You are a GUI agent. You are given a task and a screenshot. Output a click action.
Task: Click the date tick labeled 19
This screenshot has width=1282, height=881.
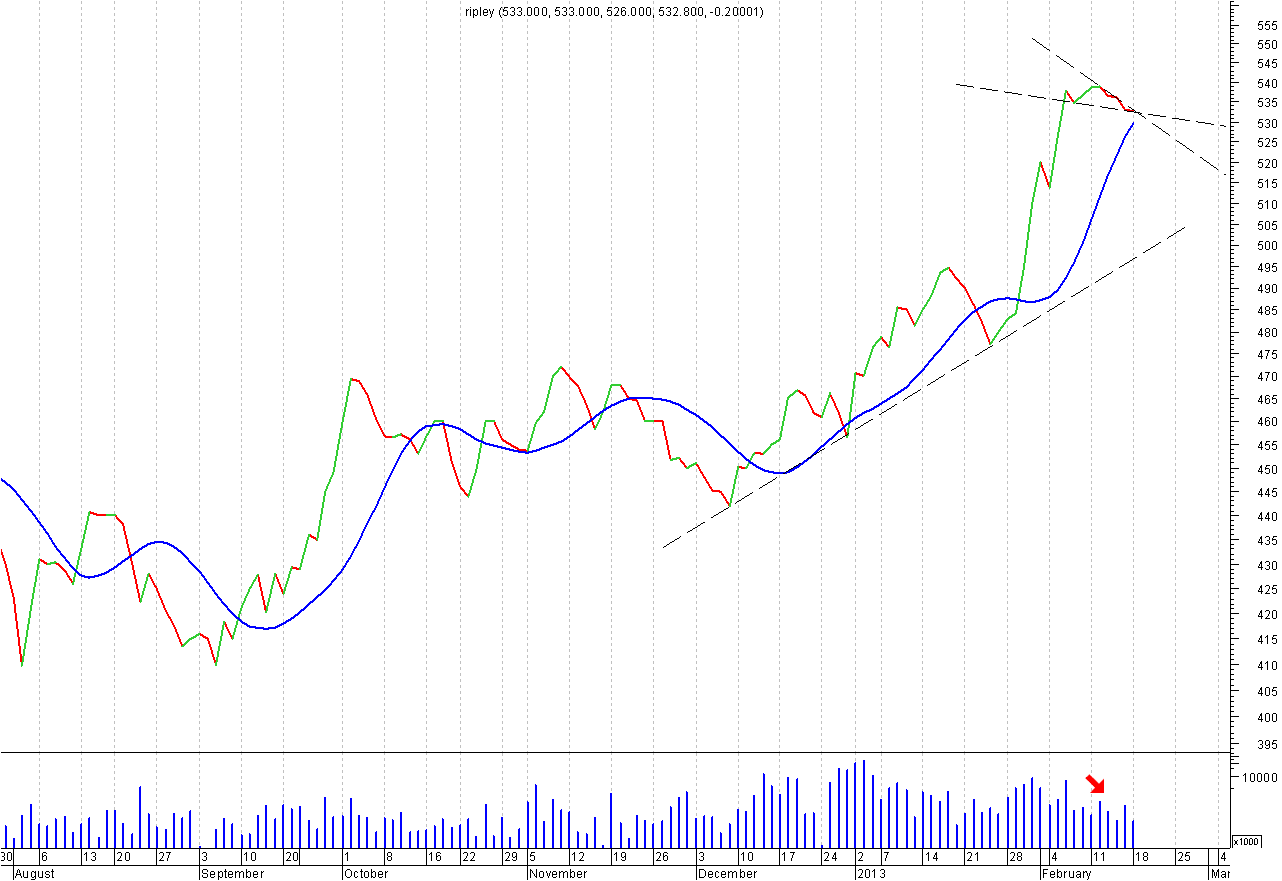tap(619, 857)
